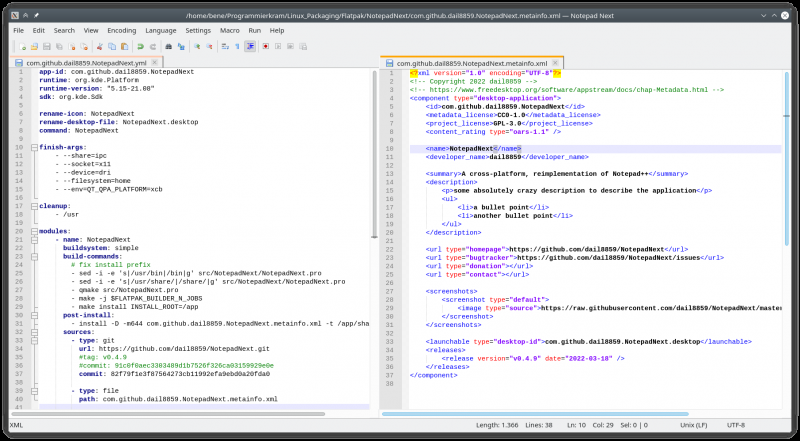Viewport: 800px width, 441px height.
Task: Click the 'Ln: 10' status bar entry
Action: [576, 425]
